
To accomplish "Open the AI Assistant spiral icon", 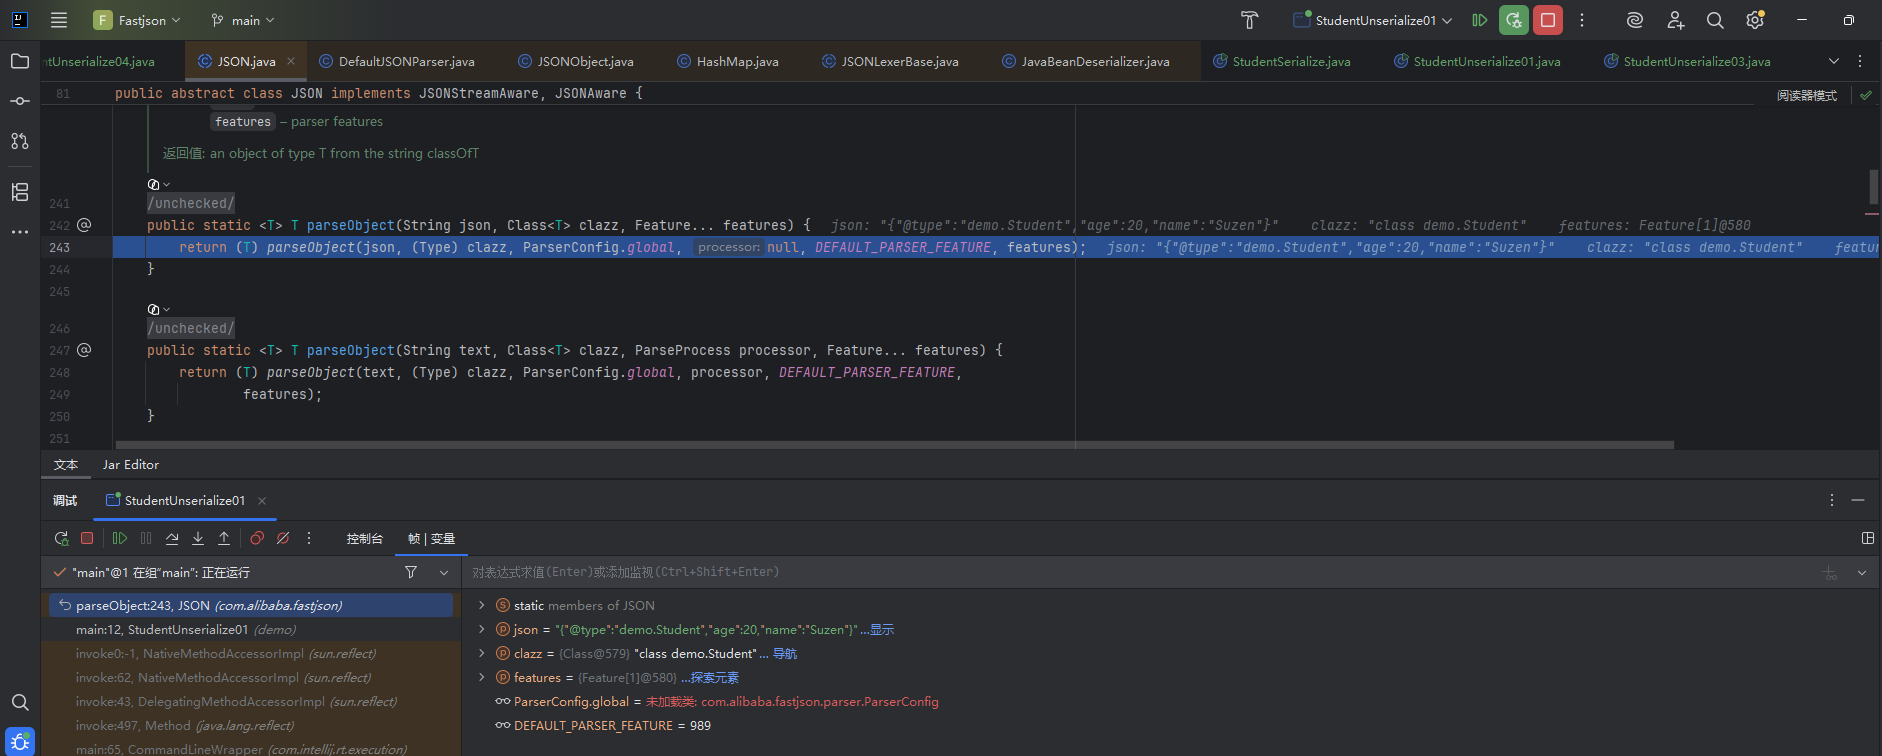I will tap(1635, 20).
